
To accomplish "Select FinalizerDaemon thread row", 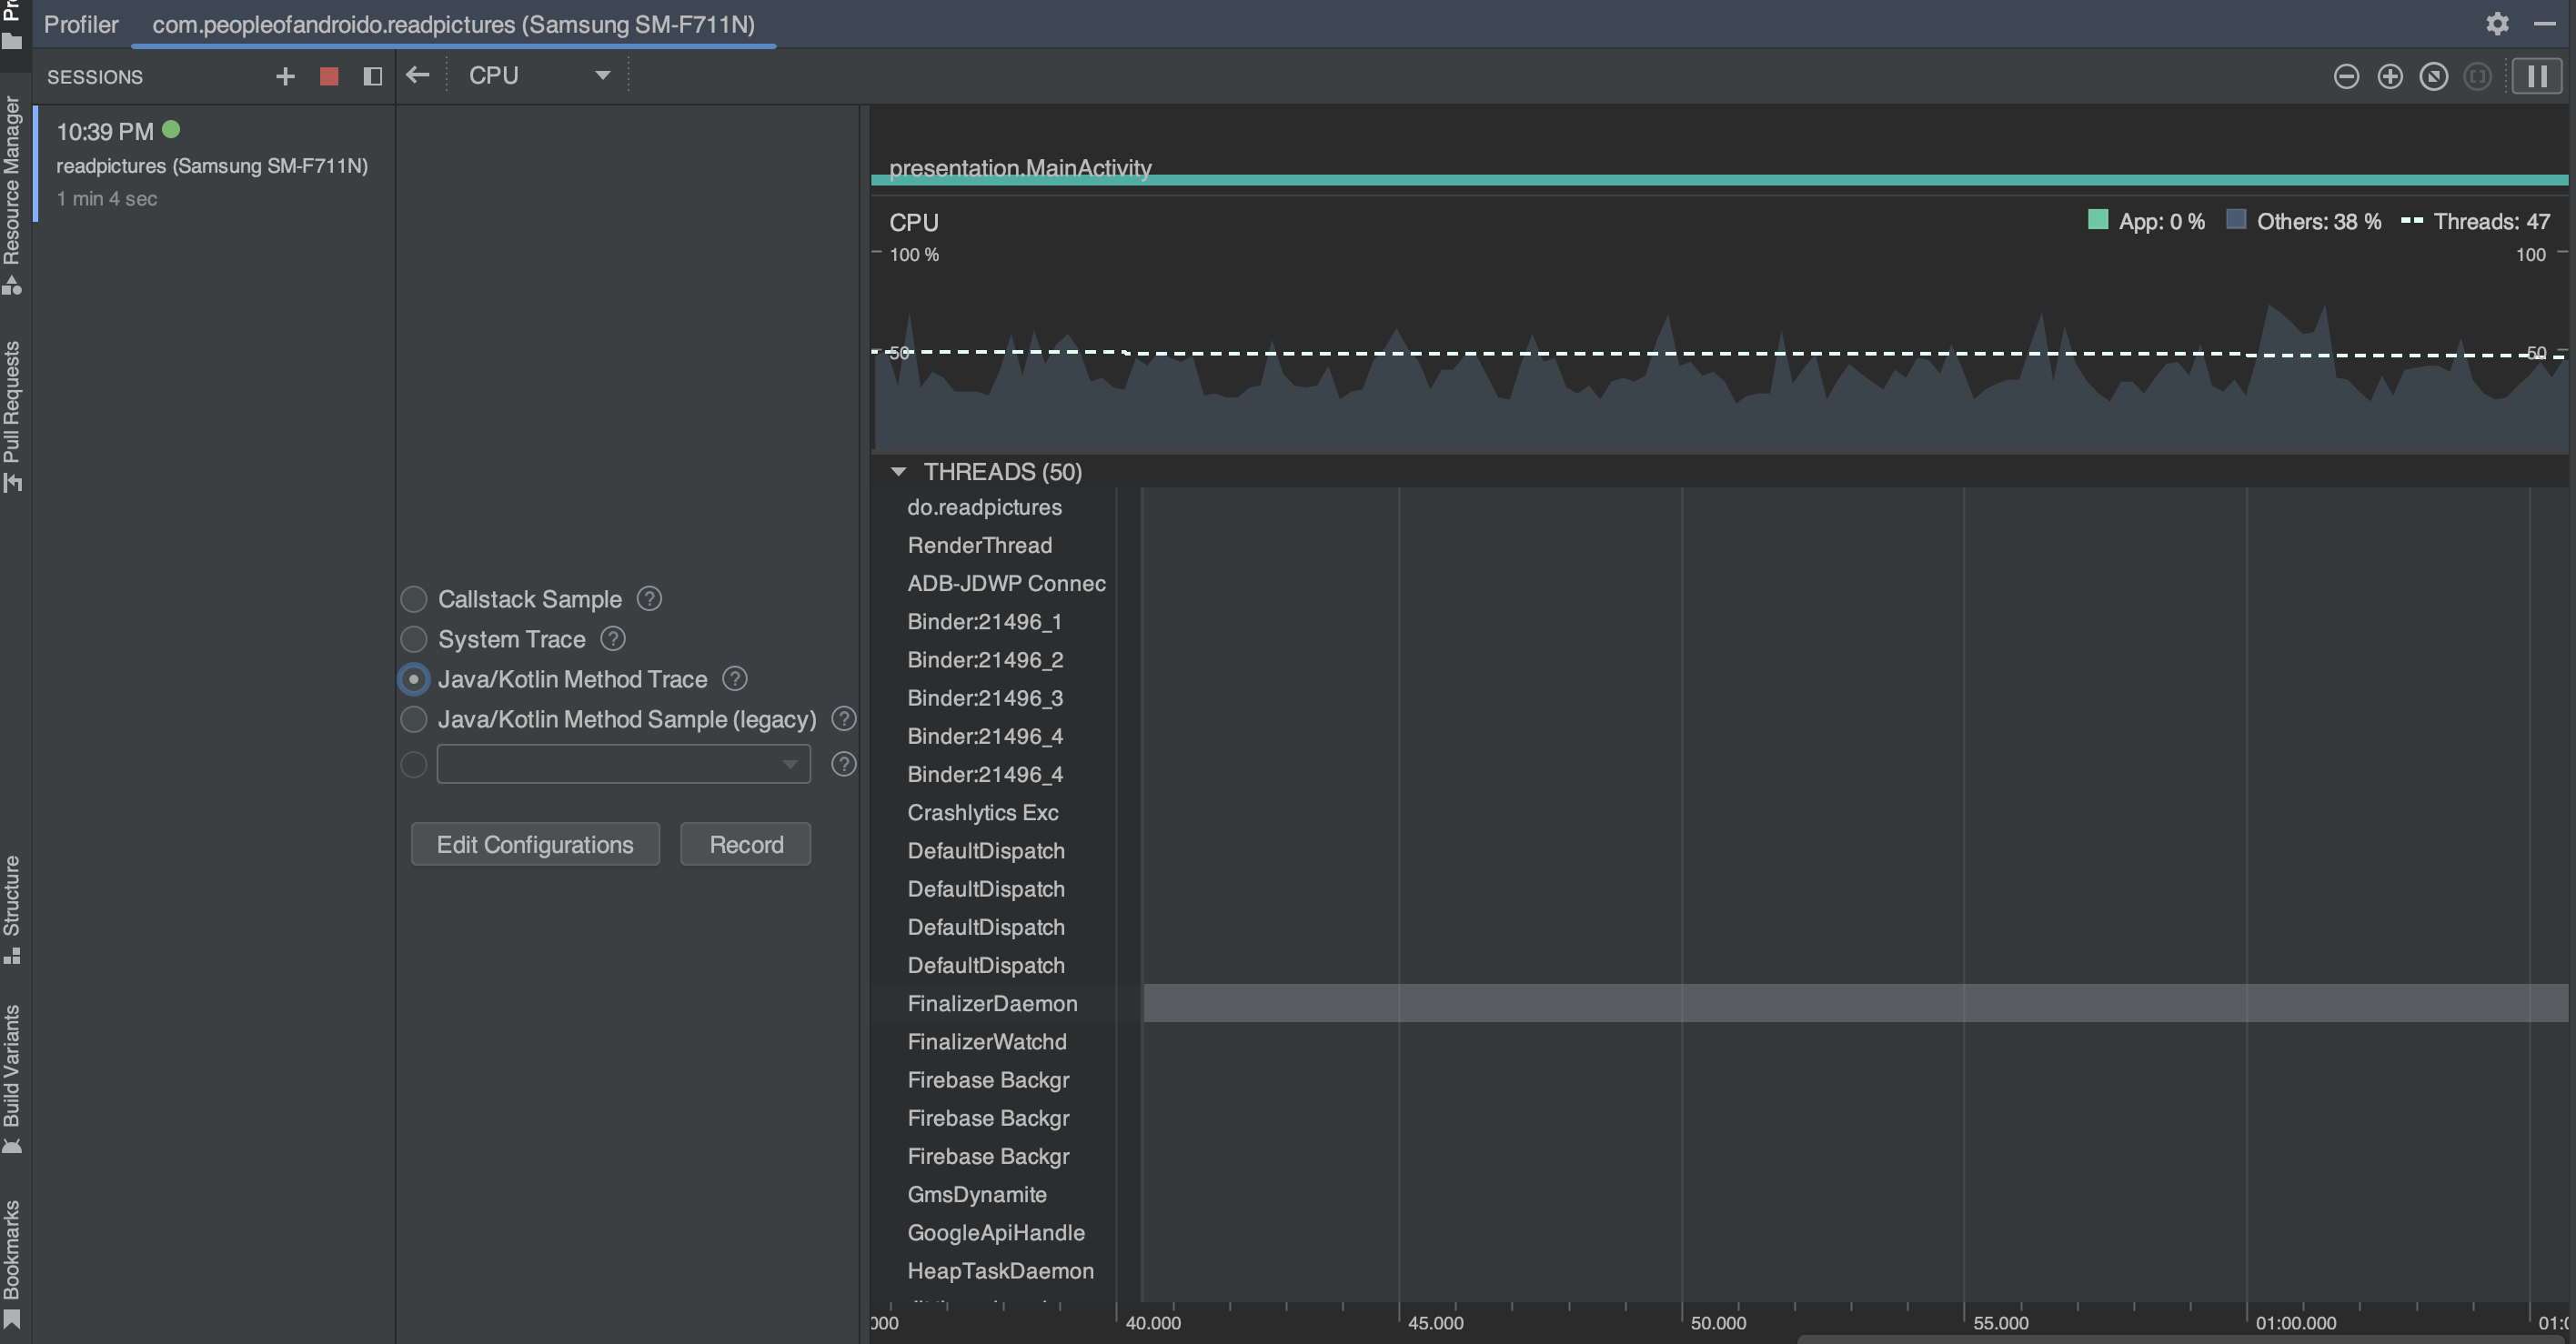I will 1719,1003.
